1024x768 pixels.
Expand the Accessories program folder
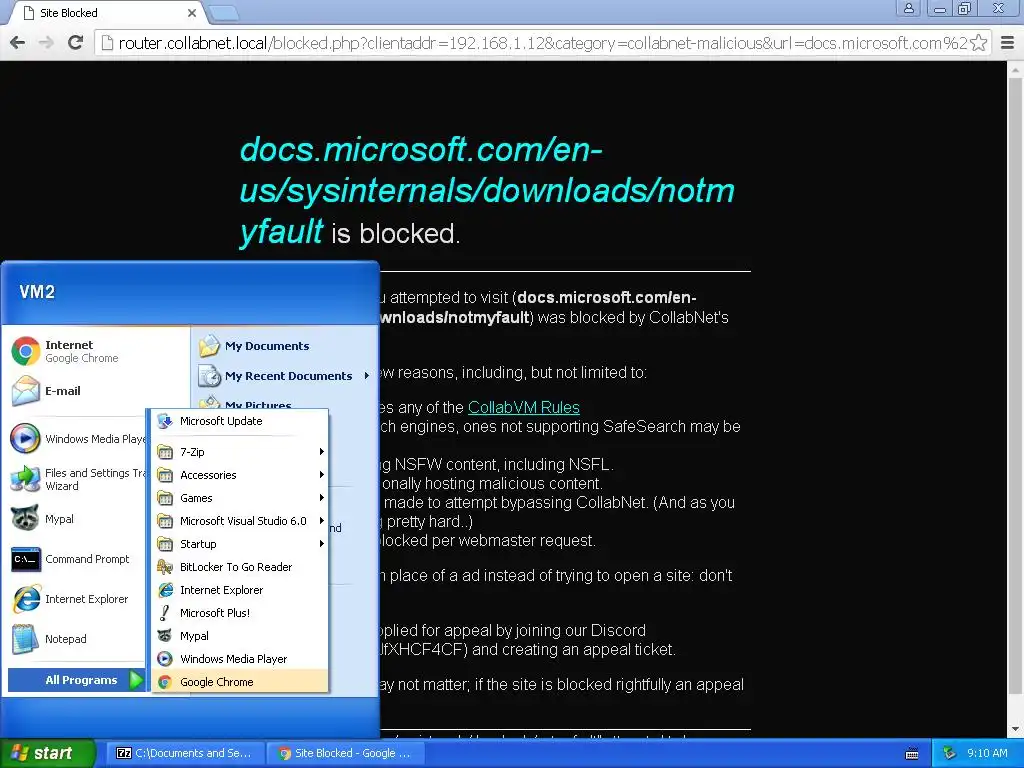240,475
